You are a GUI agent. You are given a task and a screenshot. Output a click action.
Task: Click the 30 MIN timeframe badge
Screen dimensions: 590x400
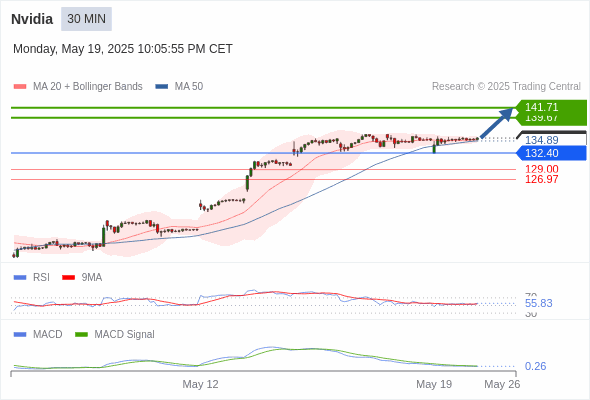click(x=87, y=19)
